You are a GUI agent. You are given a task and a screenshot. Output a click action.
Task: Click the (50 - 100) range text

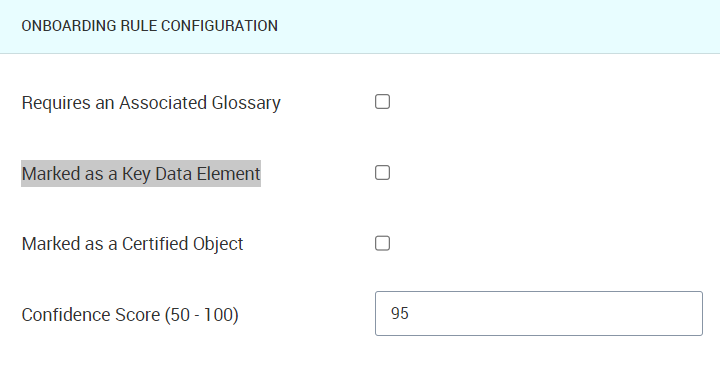tap(202, 315)
